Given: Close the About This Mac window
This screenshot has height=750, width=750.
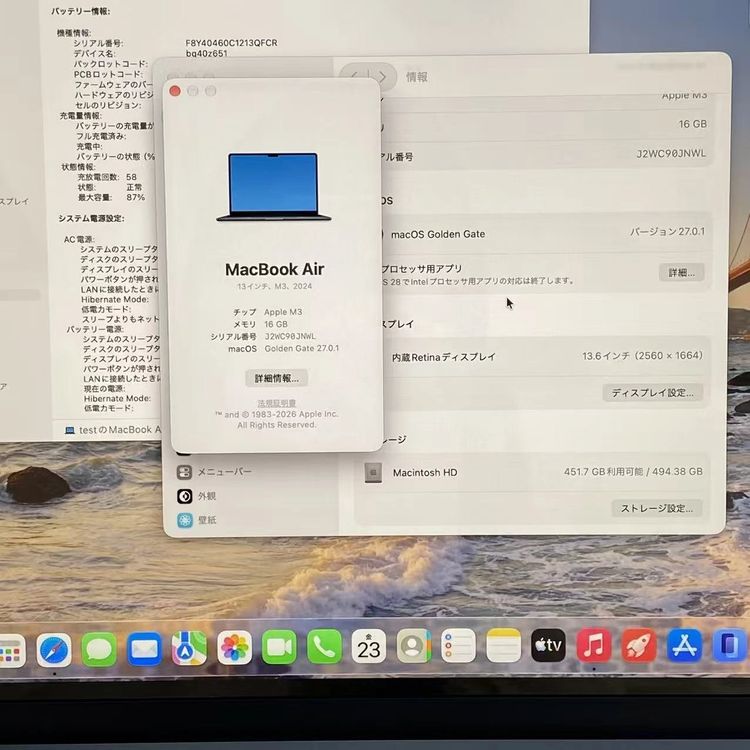Looking at the screenshot, I should point(175,91).
